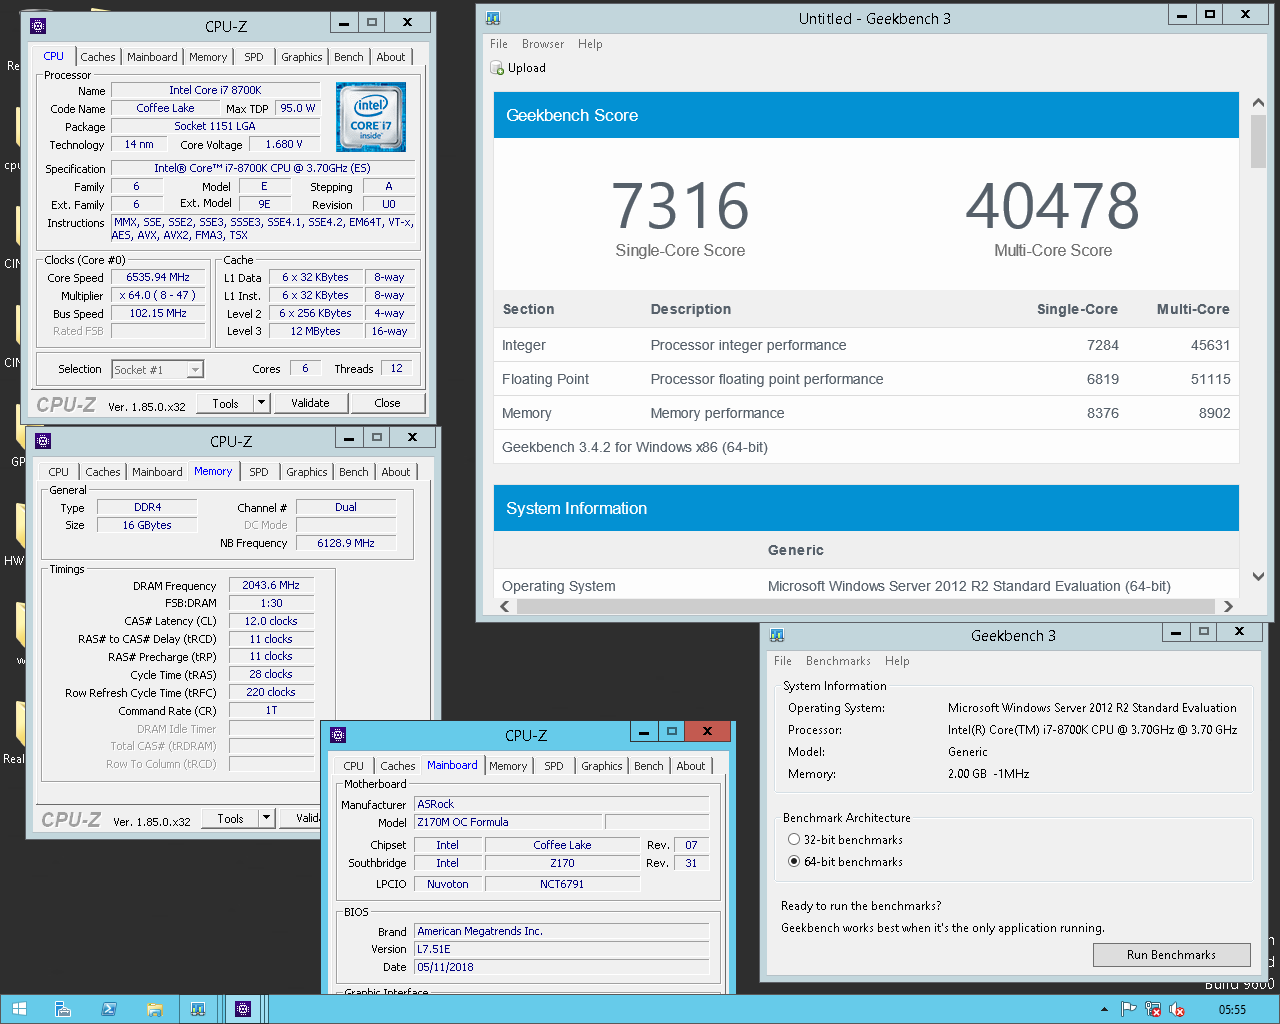Image resolution: width=1280 pixels, height=1024 pixels.
Task: Open Mainboard tab in CPU-Z Memory window
Action: (x=158, y=472)
